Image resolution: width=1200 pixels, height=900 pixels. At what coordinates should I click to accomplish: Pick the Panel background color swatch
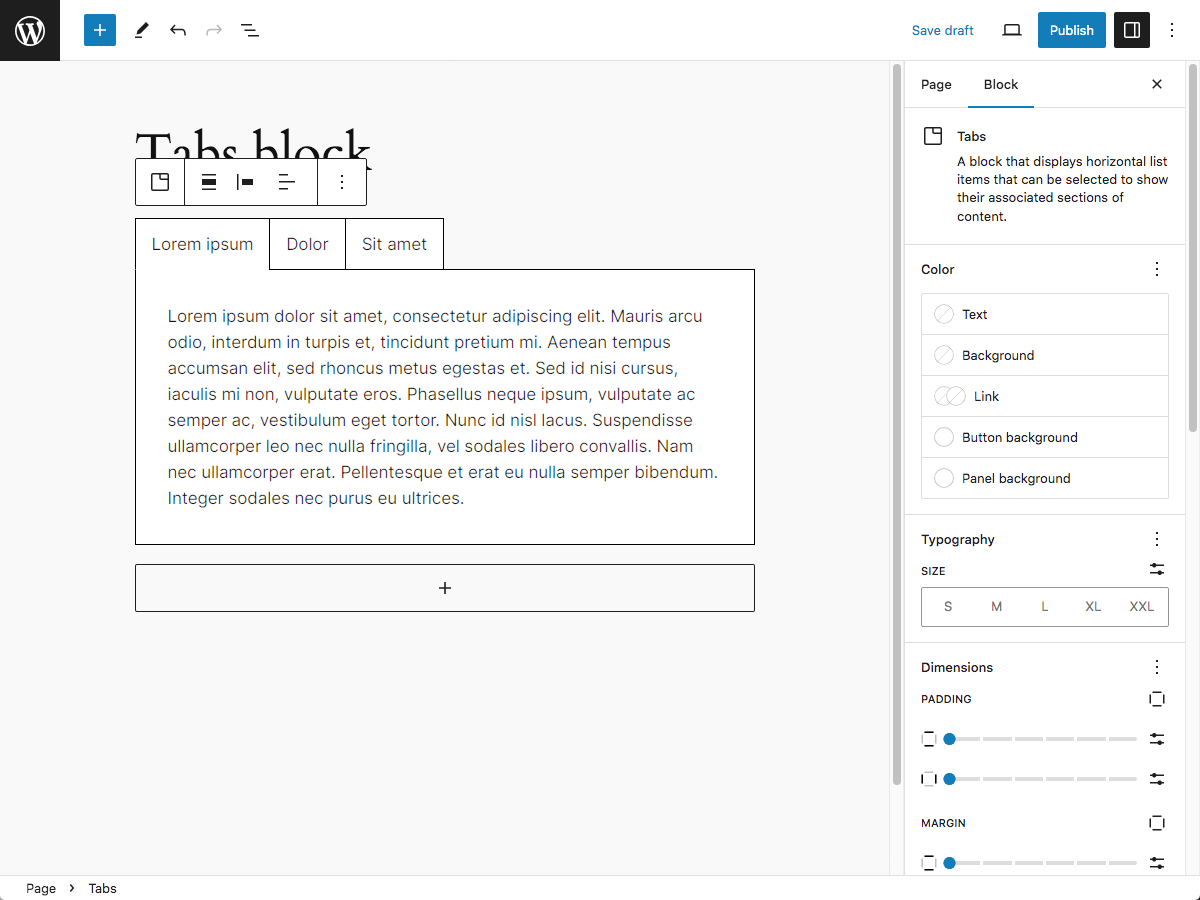pyautogui.click(x=1045, y=478)
